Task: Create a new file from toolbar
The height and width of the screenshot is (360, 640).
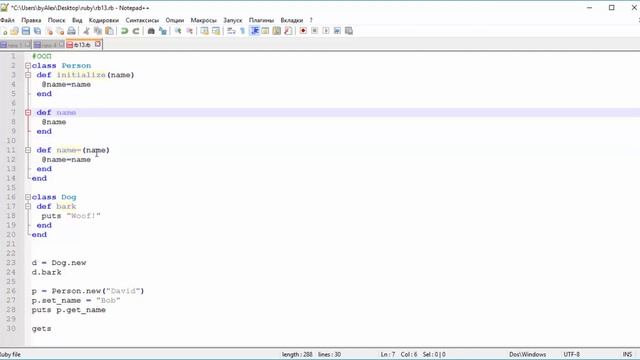Action: coord(4,31)
